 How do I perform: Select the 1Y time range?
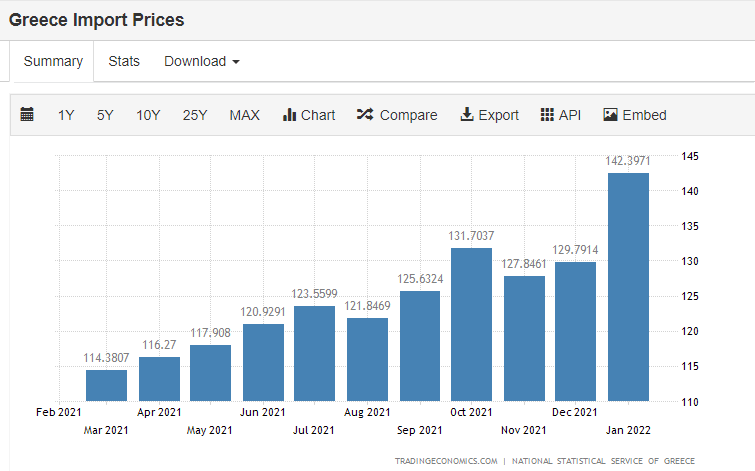pyautogui.click(x=66, y=115)
